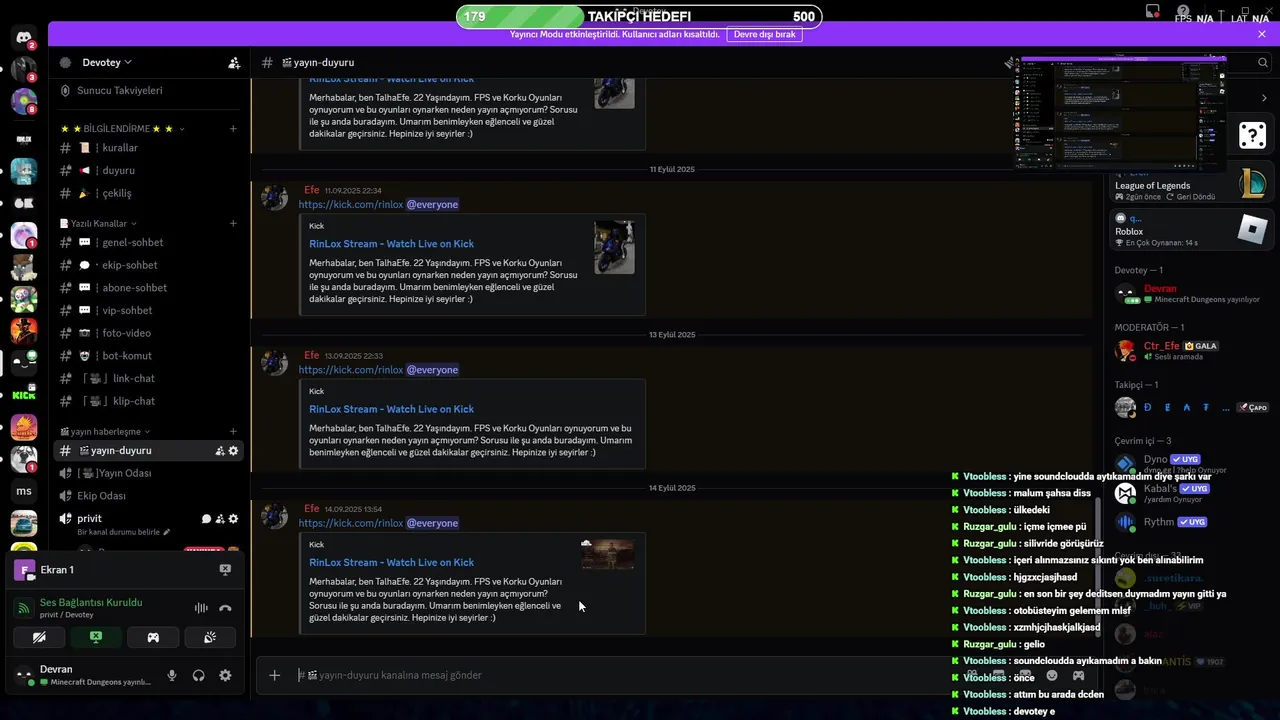Open RinLox Stream title in 13.09.2025 embed
The image size is (1280, 720).
[x=391, y=409]
